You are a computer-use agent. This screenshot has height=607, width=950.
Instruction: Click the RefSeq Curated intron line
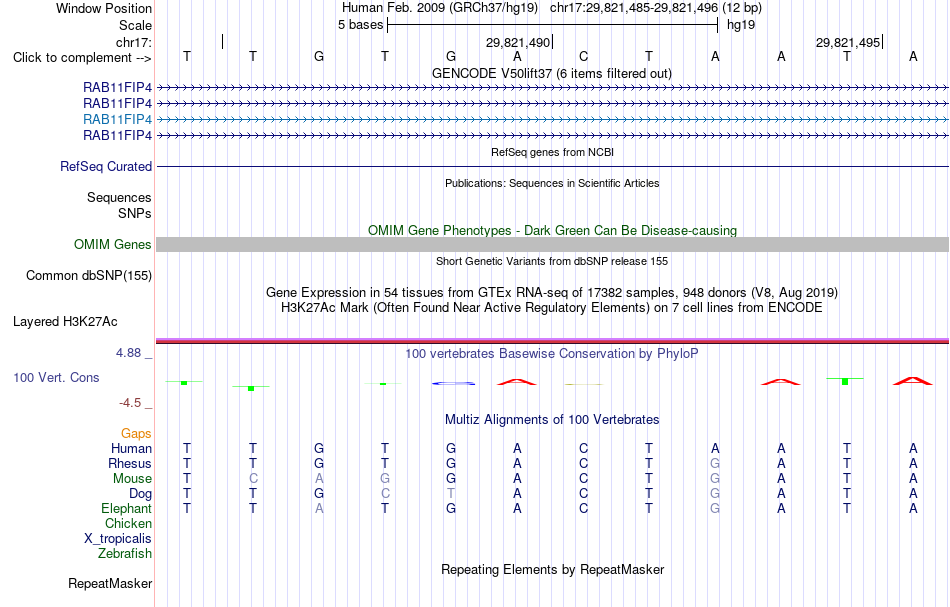tap(552, 166)
